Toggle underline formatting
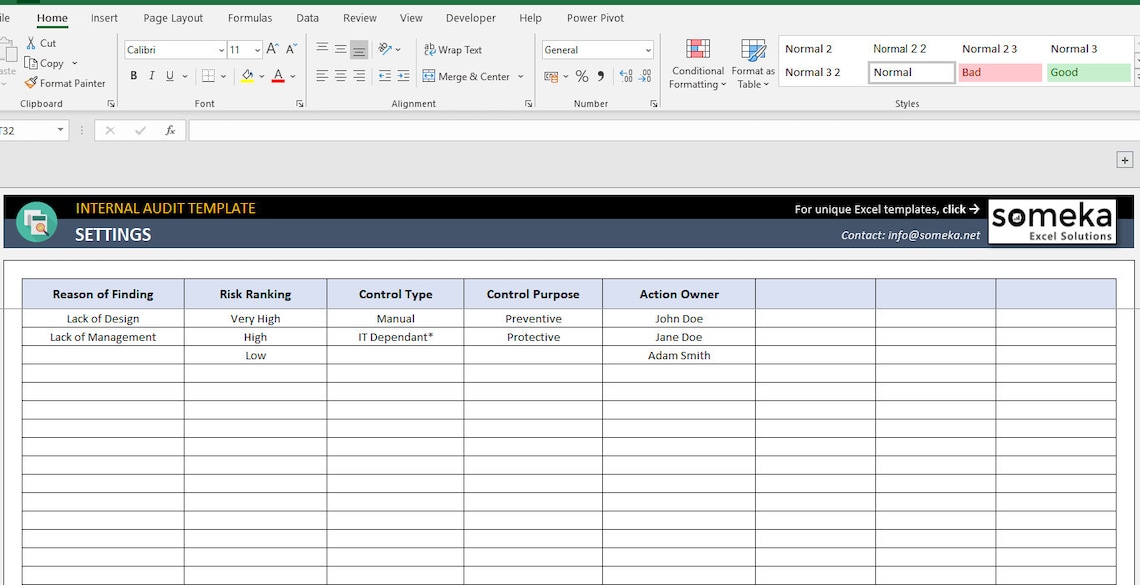The height and width of the screenshot is (585, 1140). point(169,75)
